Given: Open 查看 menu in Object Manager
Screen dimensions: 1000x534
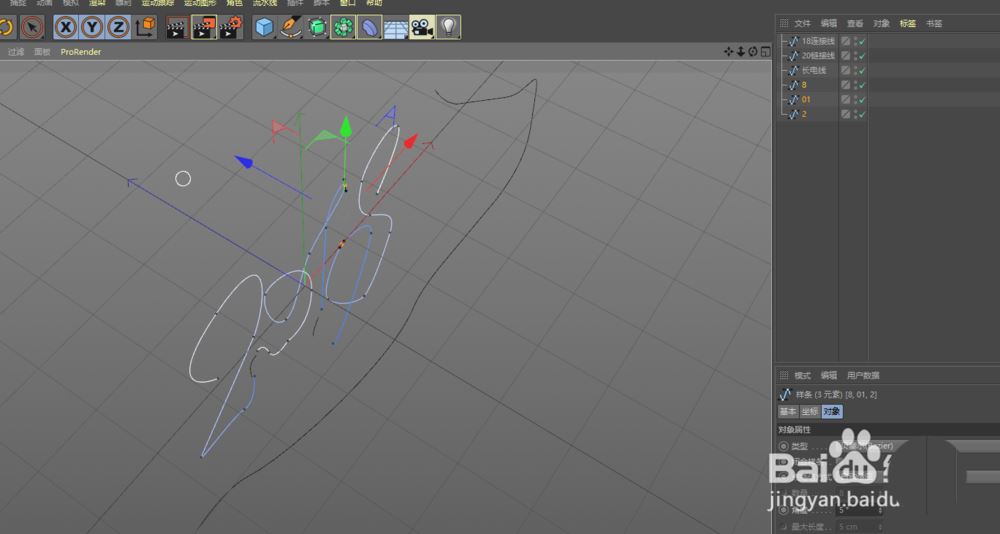Looking at the screenshot, I should coord(855,24).
